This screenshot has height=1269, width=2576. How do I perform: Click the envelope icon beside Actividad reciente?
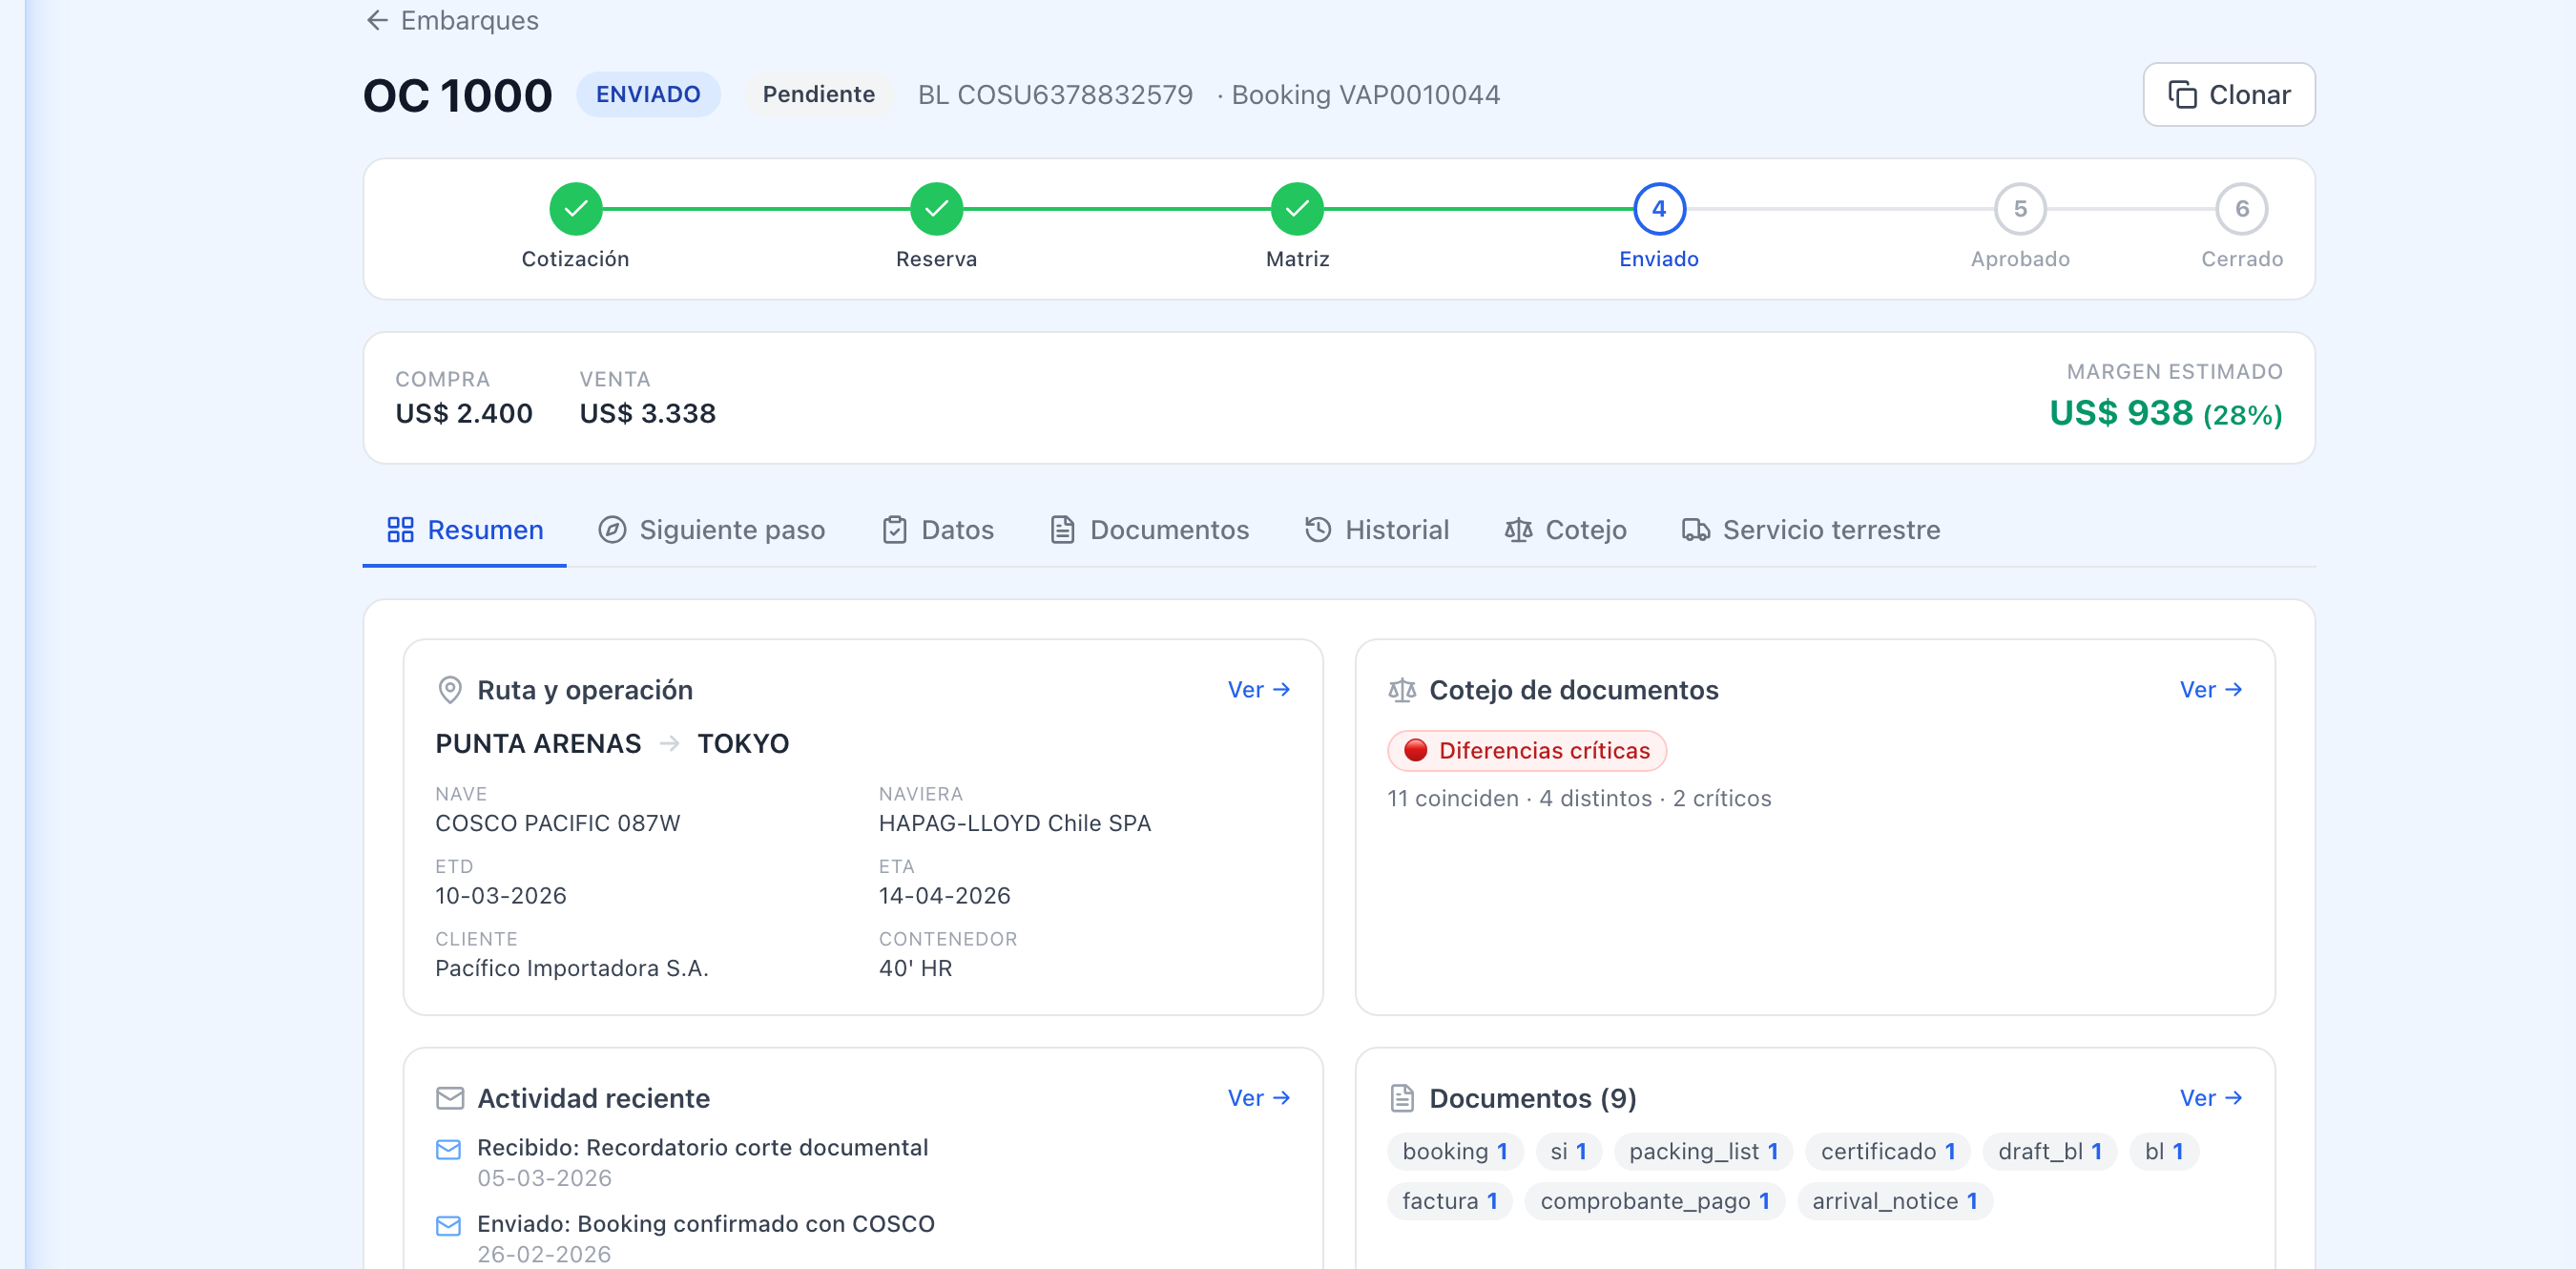coord(450,1098)
